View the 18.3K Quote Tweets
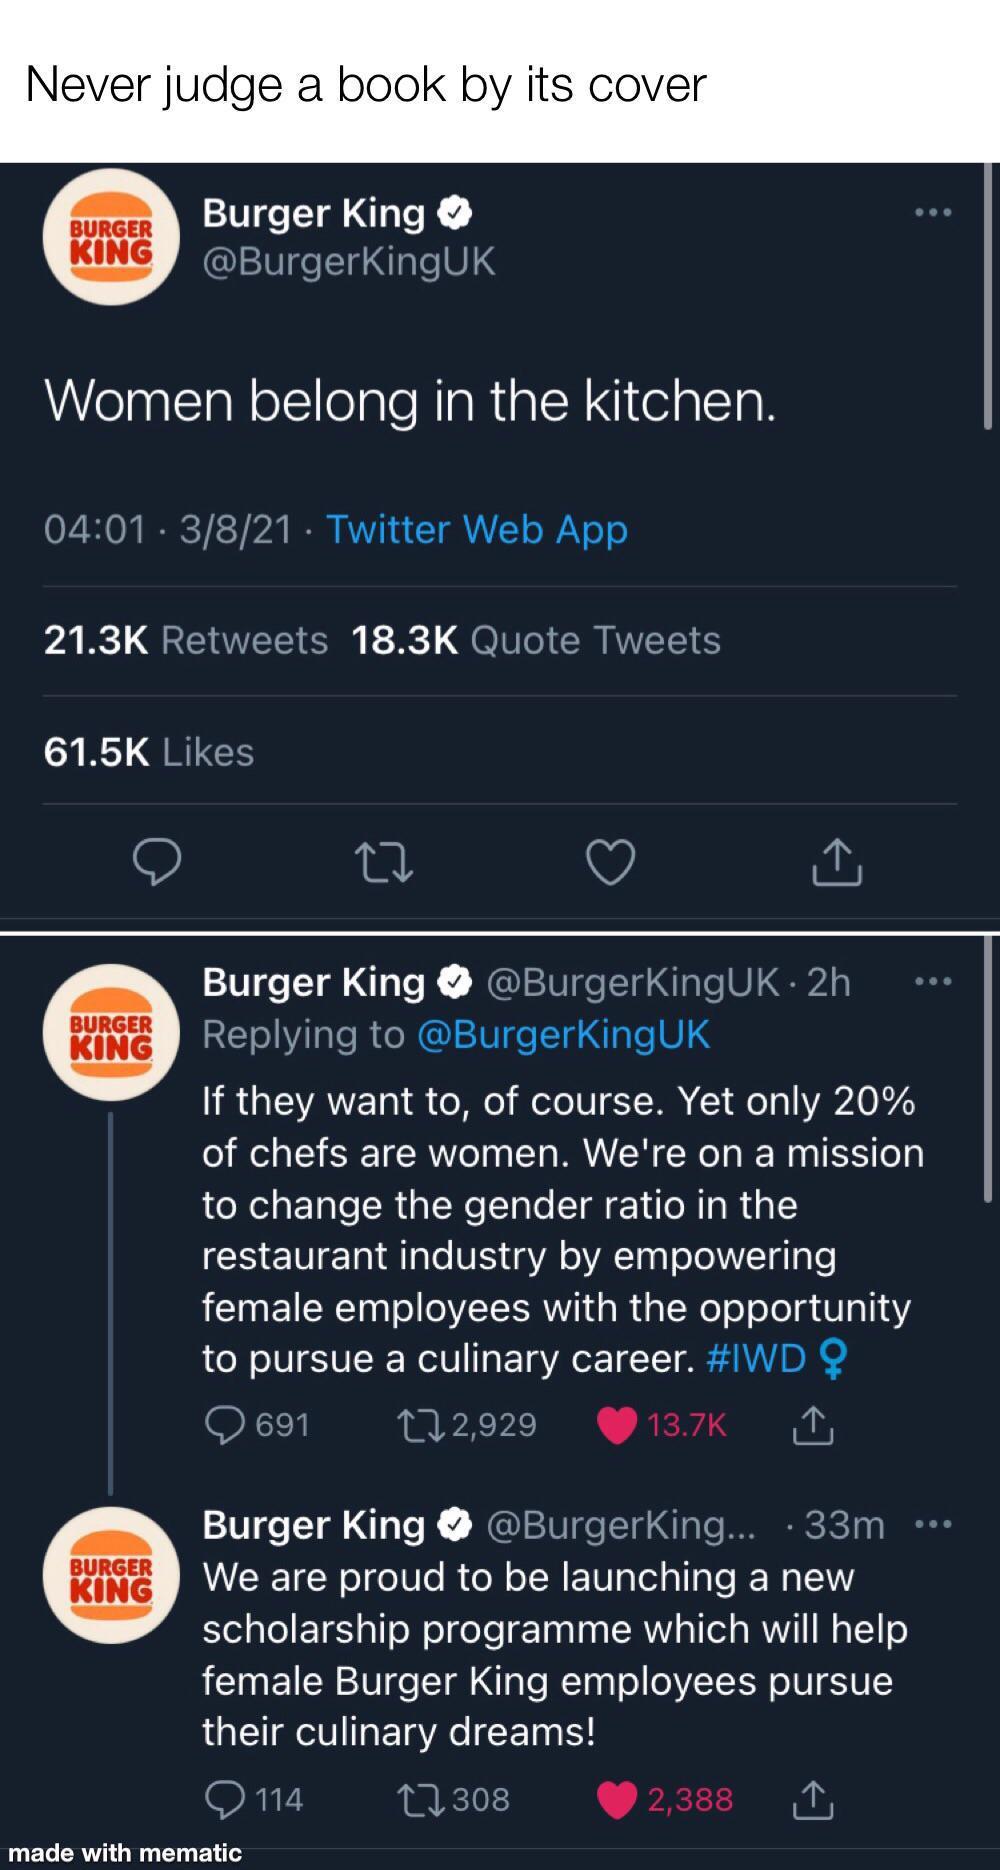Image resolution: width=1000 pixels, height=1870 pixels. (536, 640)
